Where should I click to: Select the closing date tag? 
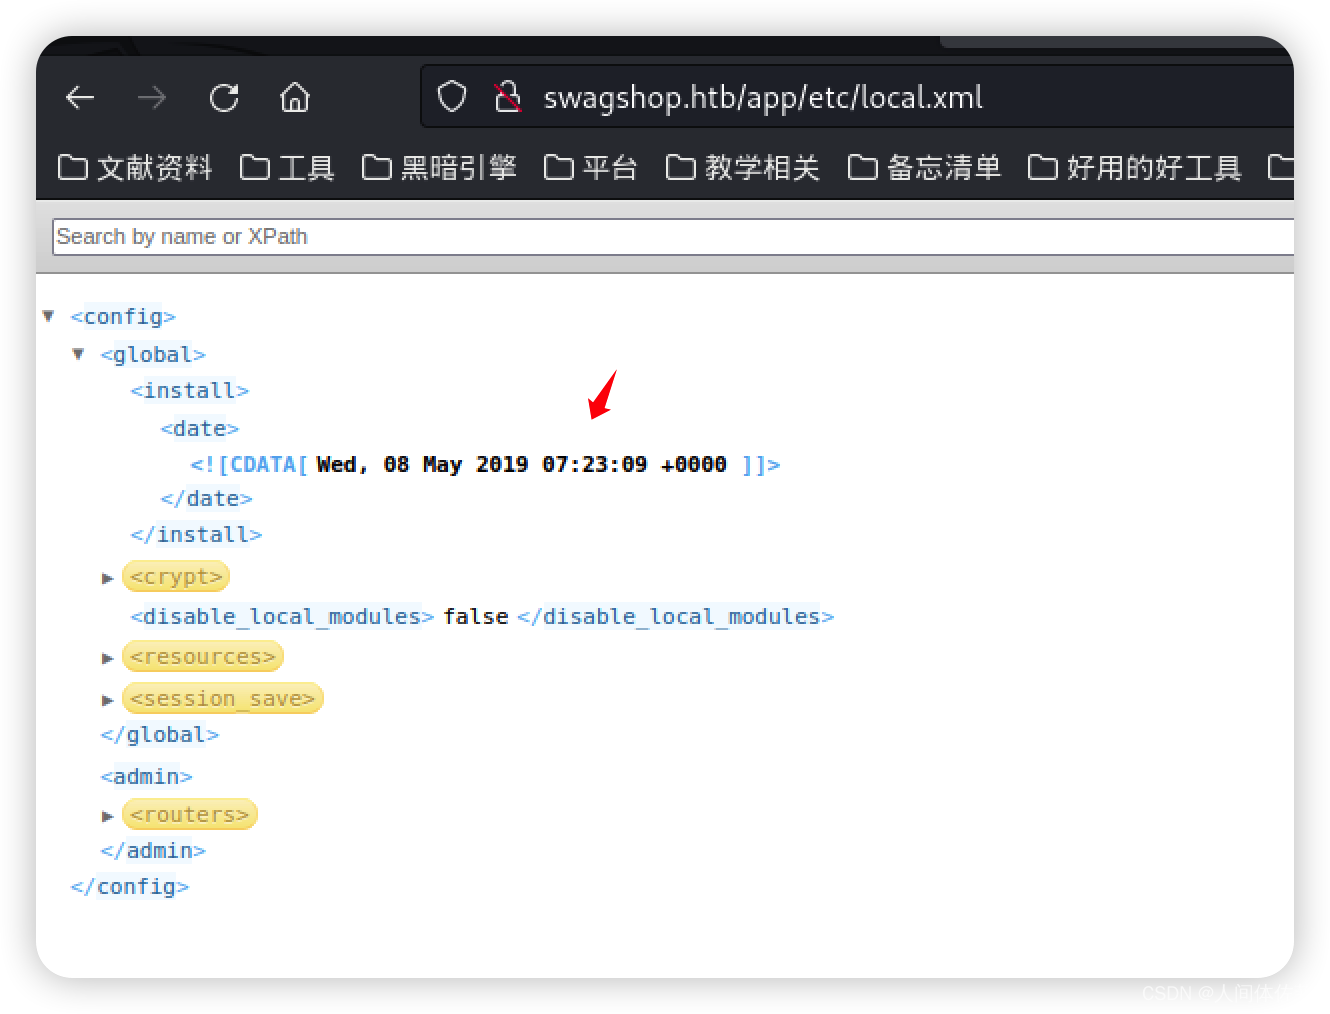point(207,498)
